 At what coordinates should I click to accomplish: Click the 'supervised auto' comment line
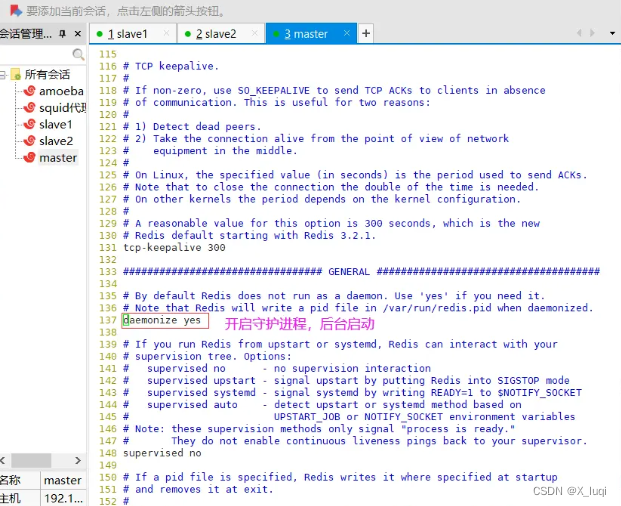tap(322, 405)
